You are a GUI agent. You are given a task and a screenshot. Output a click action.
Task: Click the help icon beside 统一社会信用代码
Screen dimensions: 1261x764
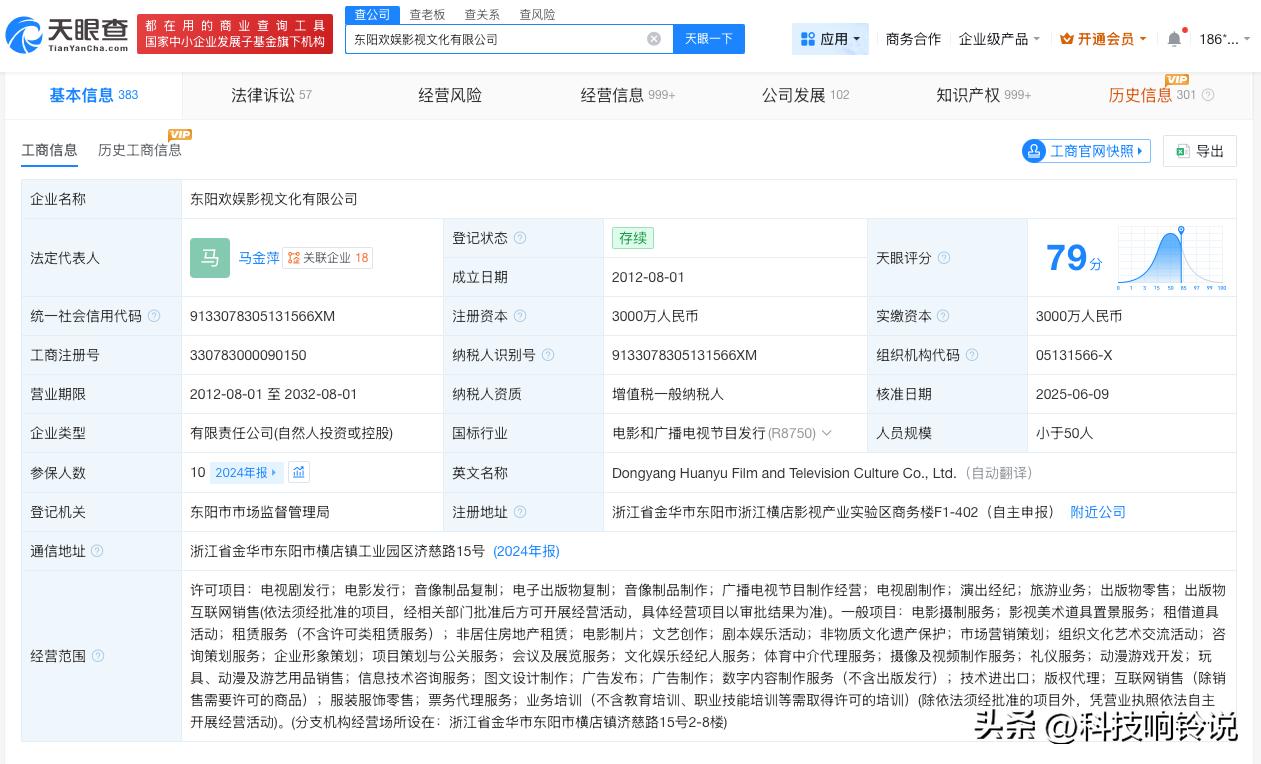pos(154,316)
